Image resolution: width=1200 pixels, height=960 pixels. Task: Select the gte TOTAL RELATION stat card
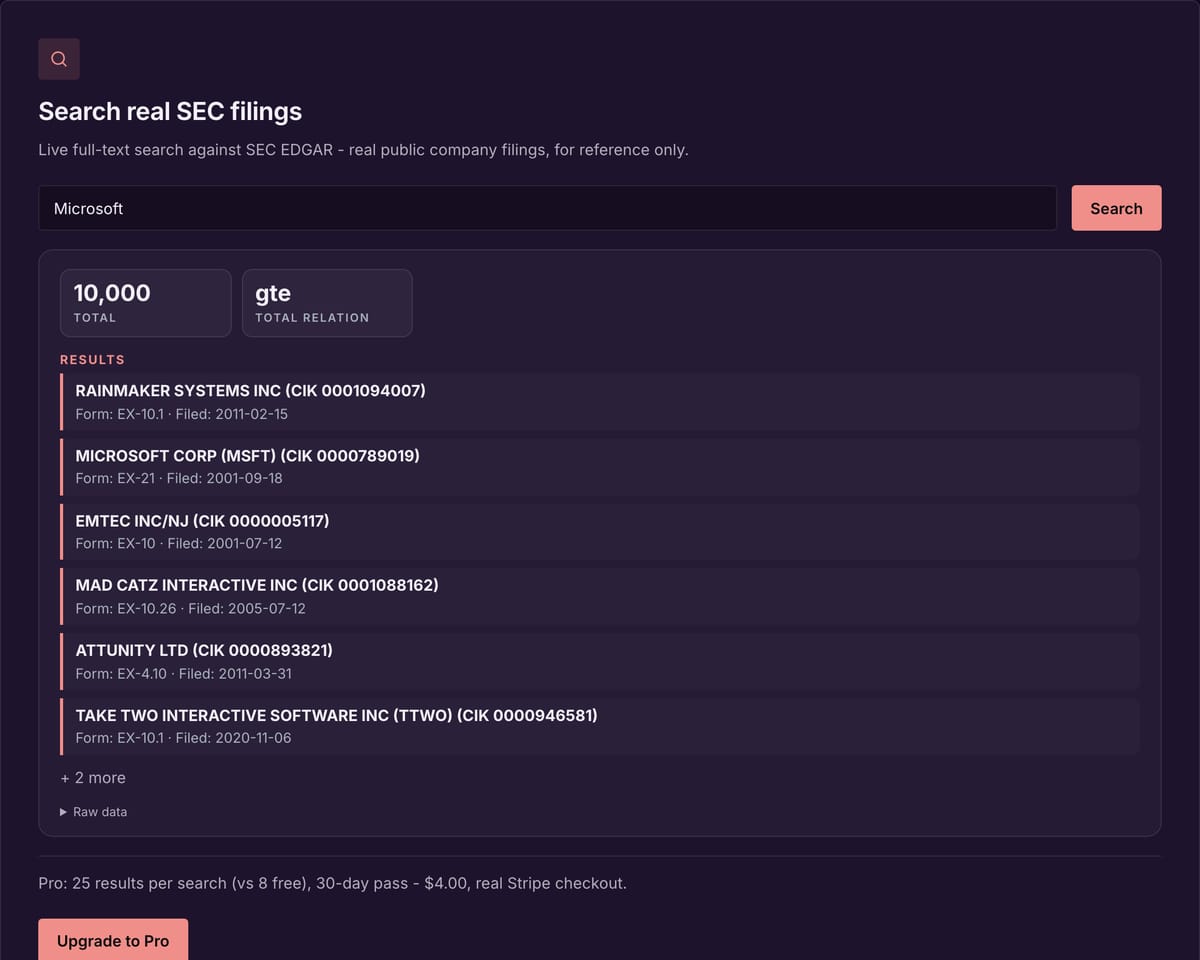327,303
